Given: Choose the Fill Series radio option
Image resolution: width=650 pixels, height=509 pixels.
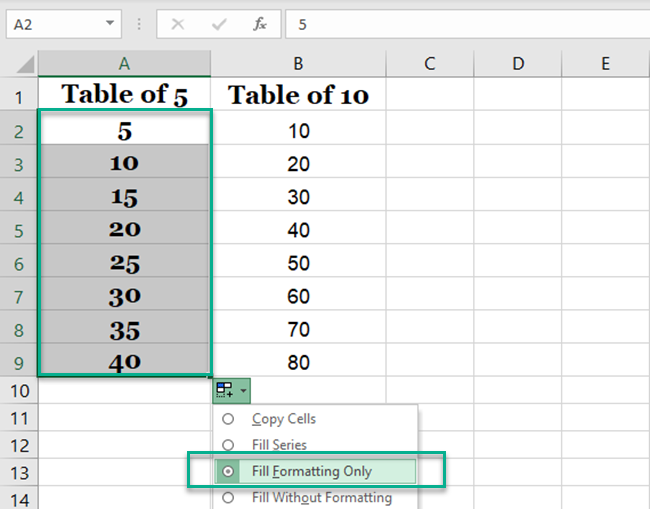Looking at the screenshot, I should [x=228, y=445].
